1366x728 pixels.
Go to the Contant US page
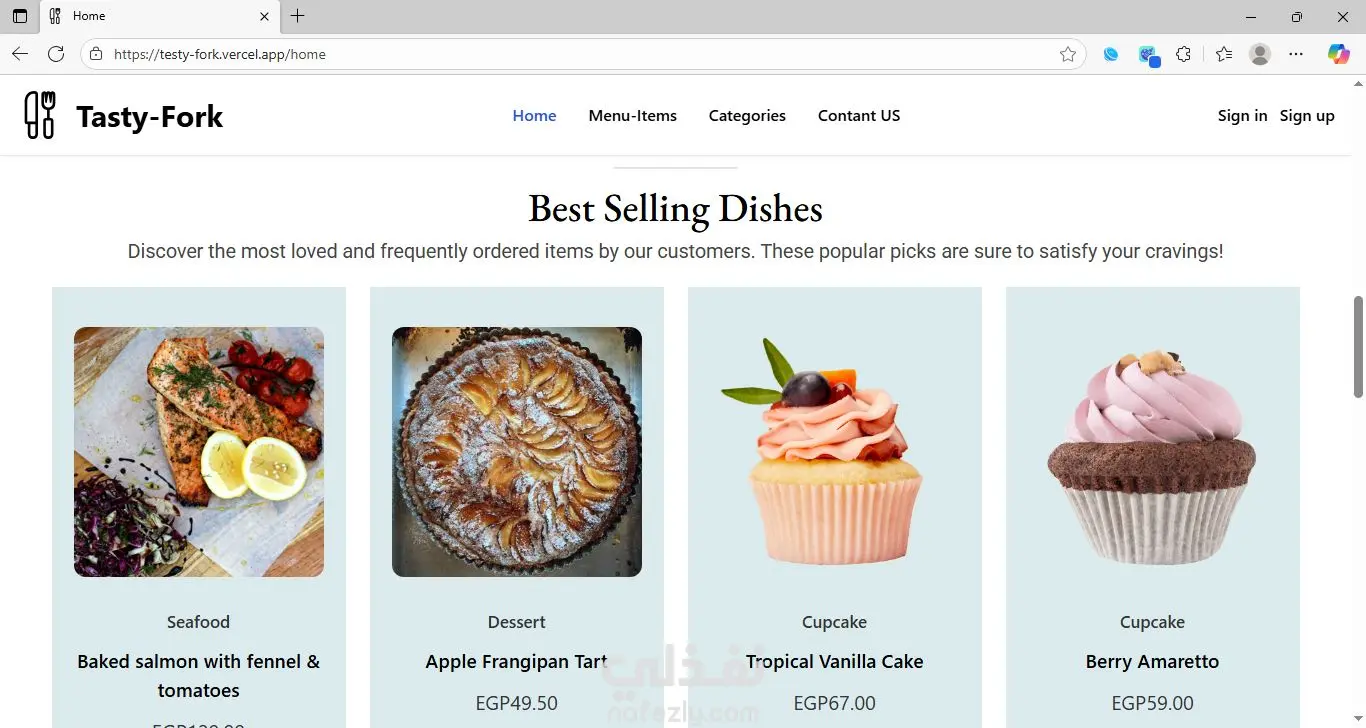pyautogui.click(x=859, y=116)
